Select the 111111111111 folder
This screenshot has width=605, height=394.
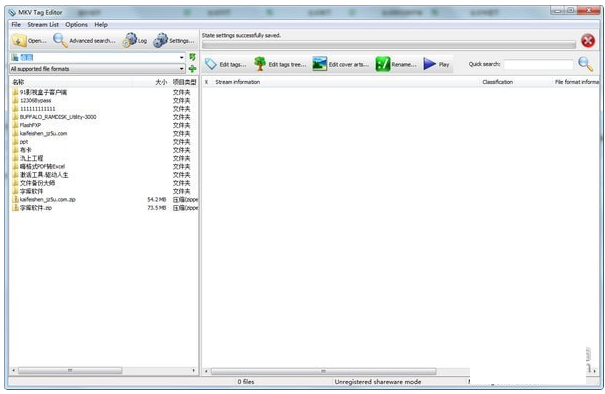click(37, 108)
